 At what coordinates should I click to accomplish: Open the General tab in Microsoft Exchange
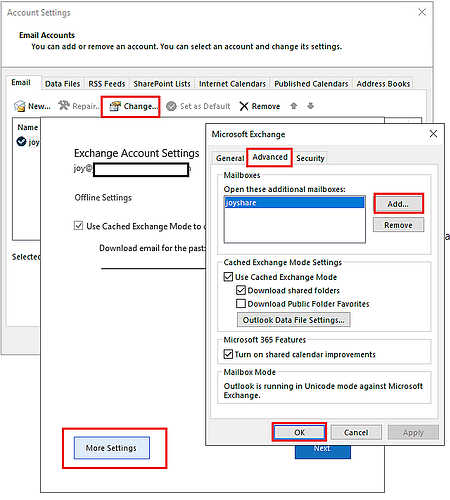(230, 158)
